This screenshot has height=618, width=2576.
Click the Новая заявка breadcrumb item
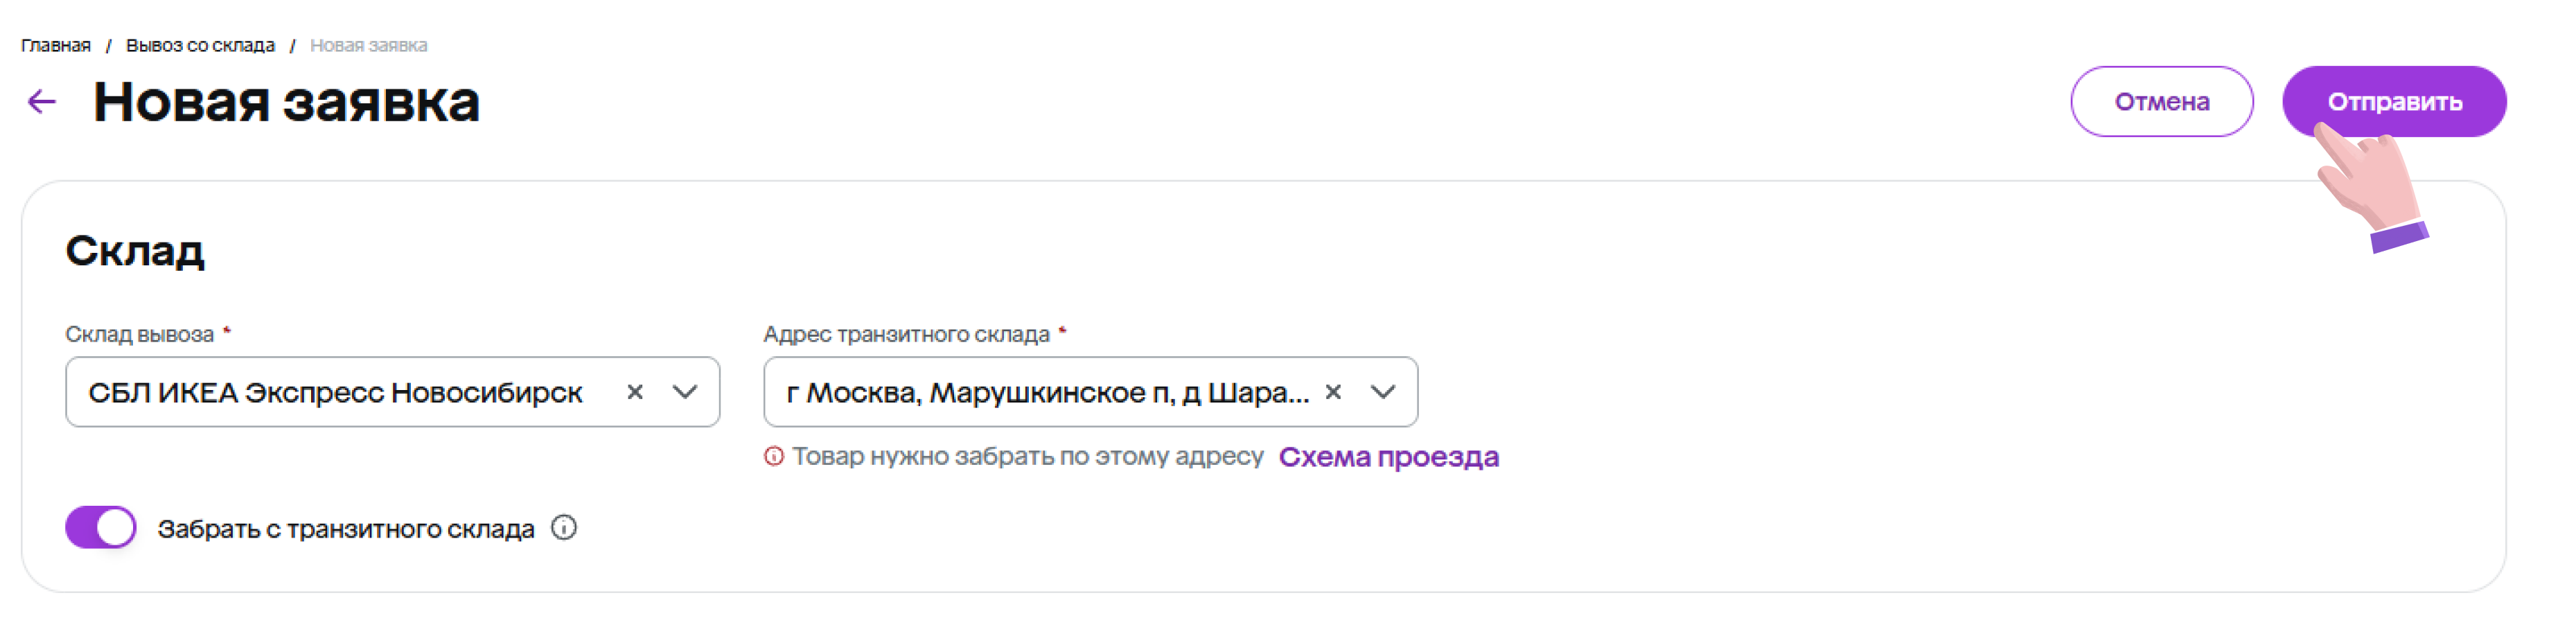pos(368,45)
